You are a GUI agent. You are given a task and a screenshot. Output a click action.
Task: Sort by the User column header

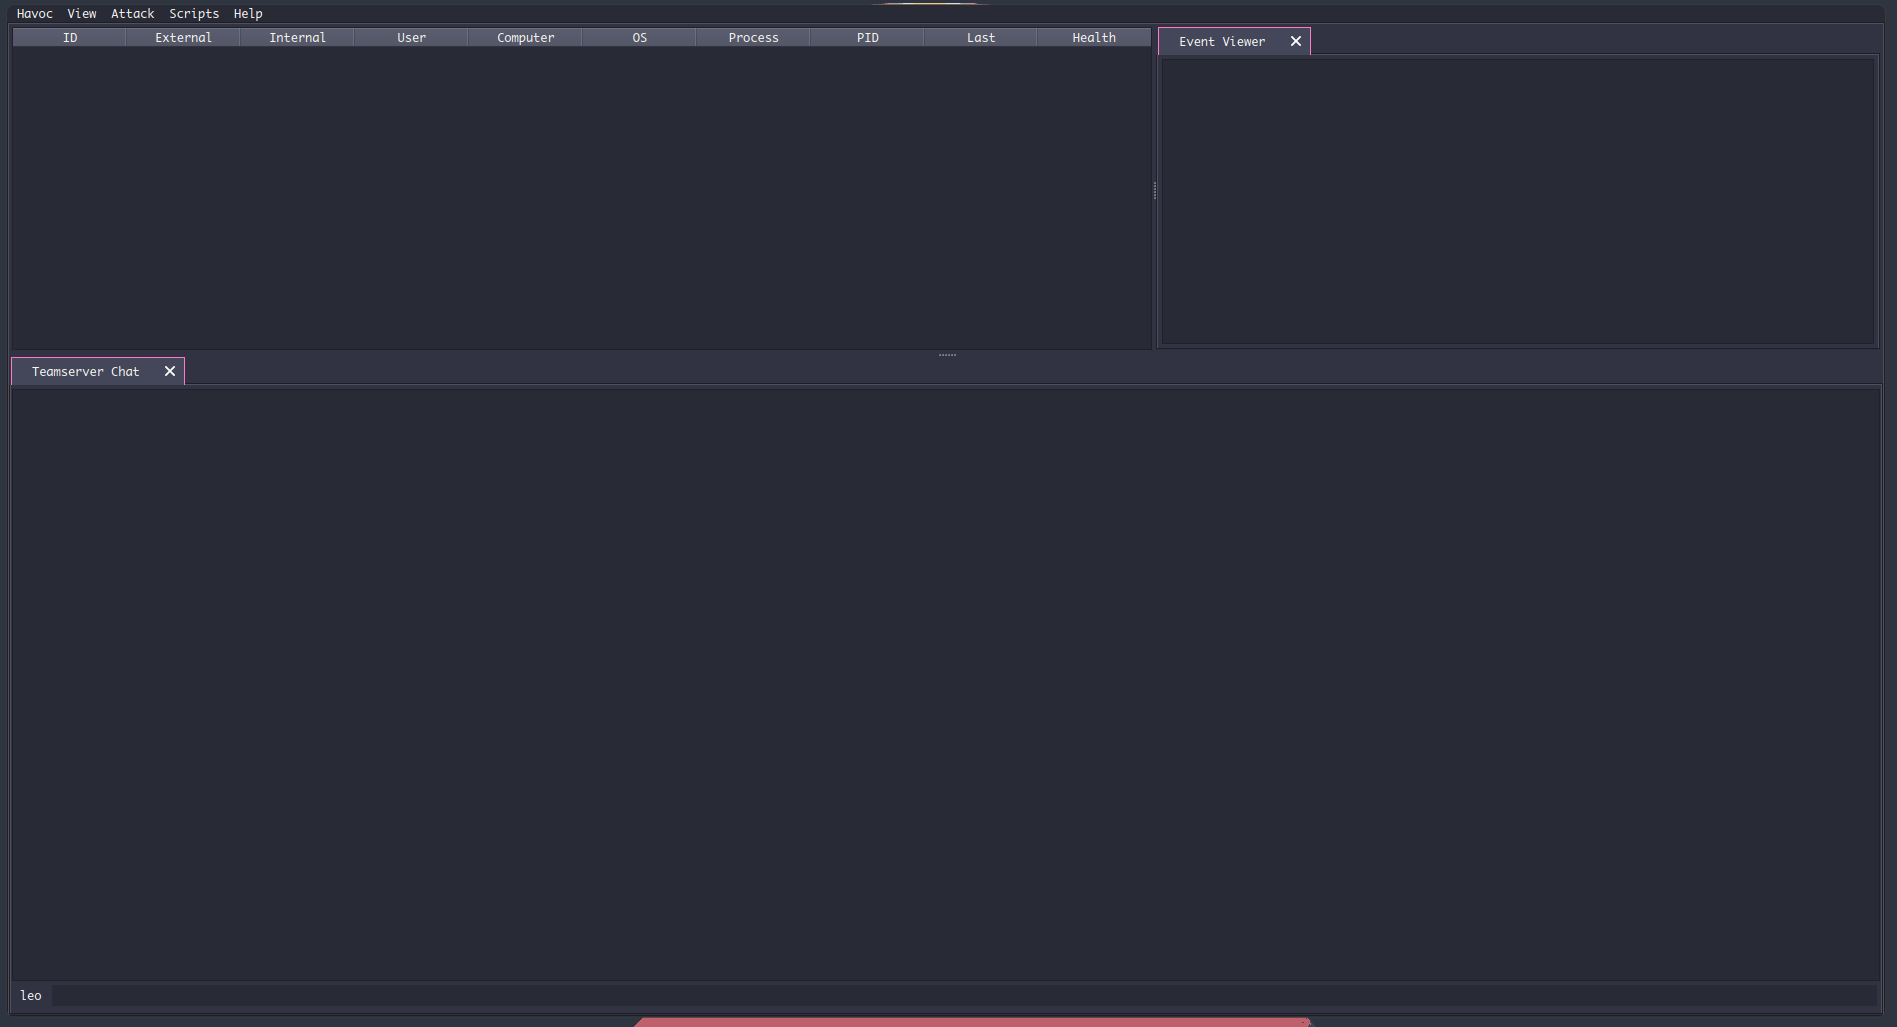click(411, 38)
